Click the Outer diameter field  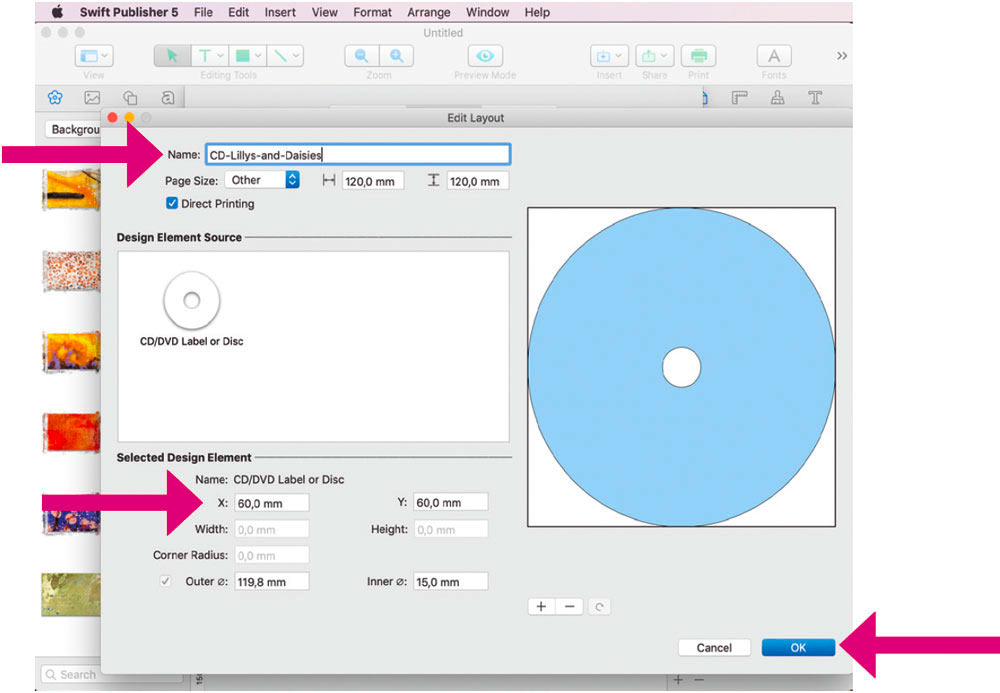click(x=272, y=581)
